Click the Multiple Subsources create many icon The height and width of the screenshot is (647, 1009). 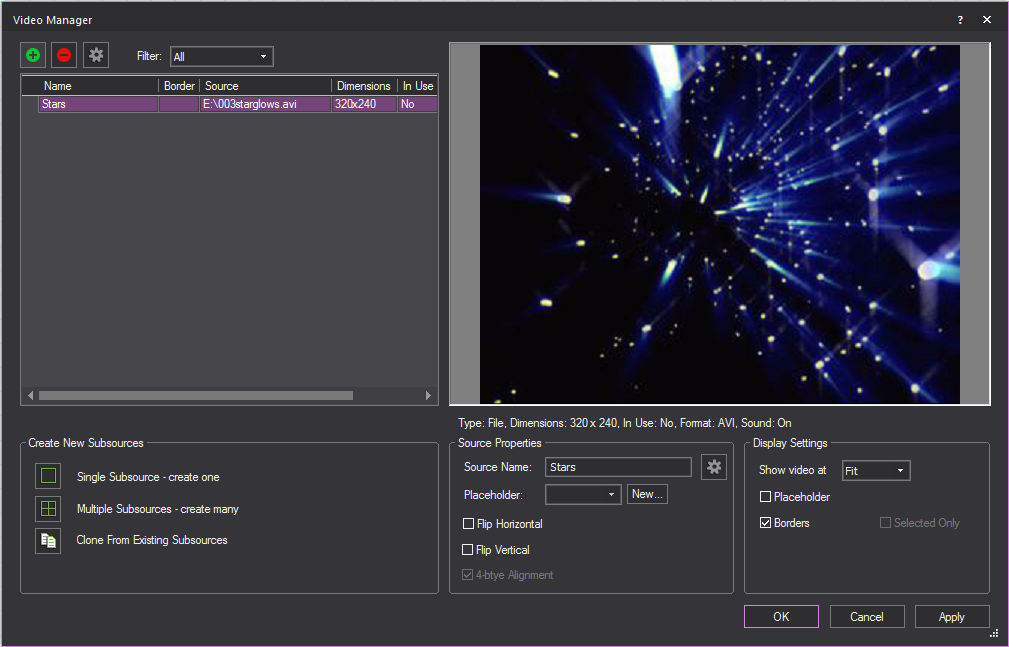coord(48,508)
